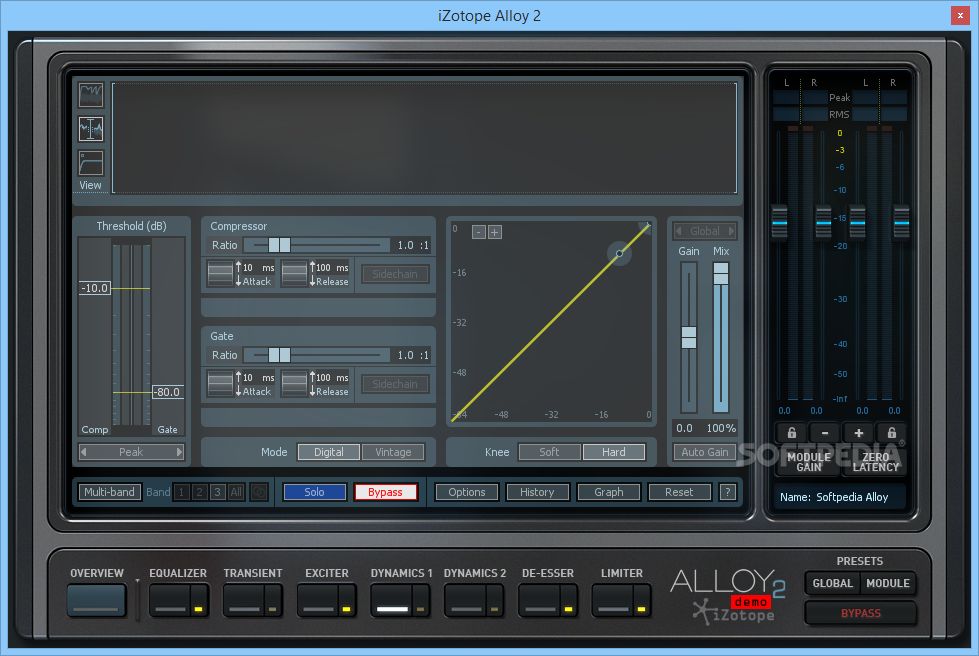Open the De-Esser module

tap(539, 600)
